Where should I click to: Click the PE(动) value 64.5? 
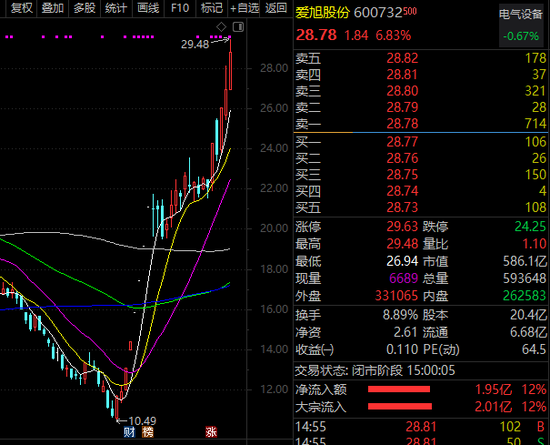[533, 350]
